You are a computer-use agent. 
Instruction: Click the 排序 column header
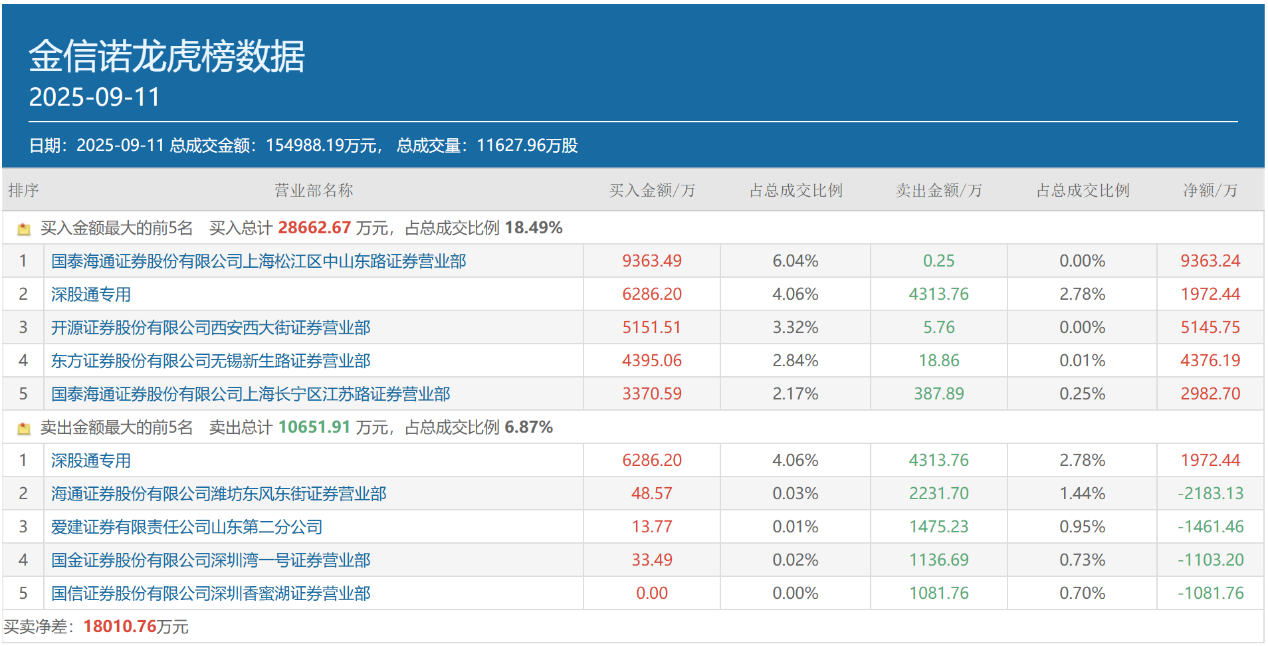23,190
